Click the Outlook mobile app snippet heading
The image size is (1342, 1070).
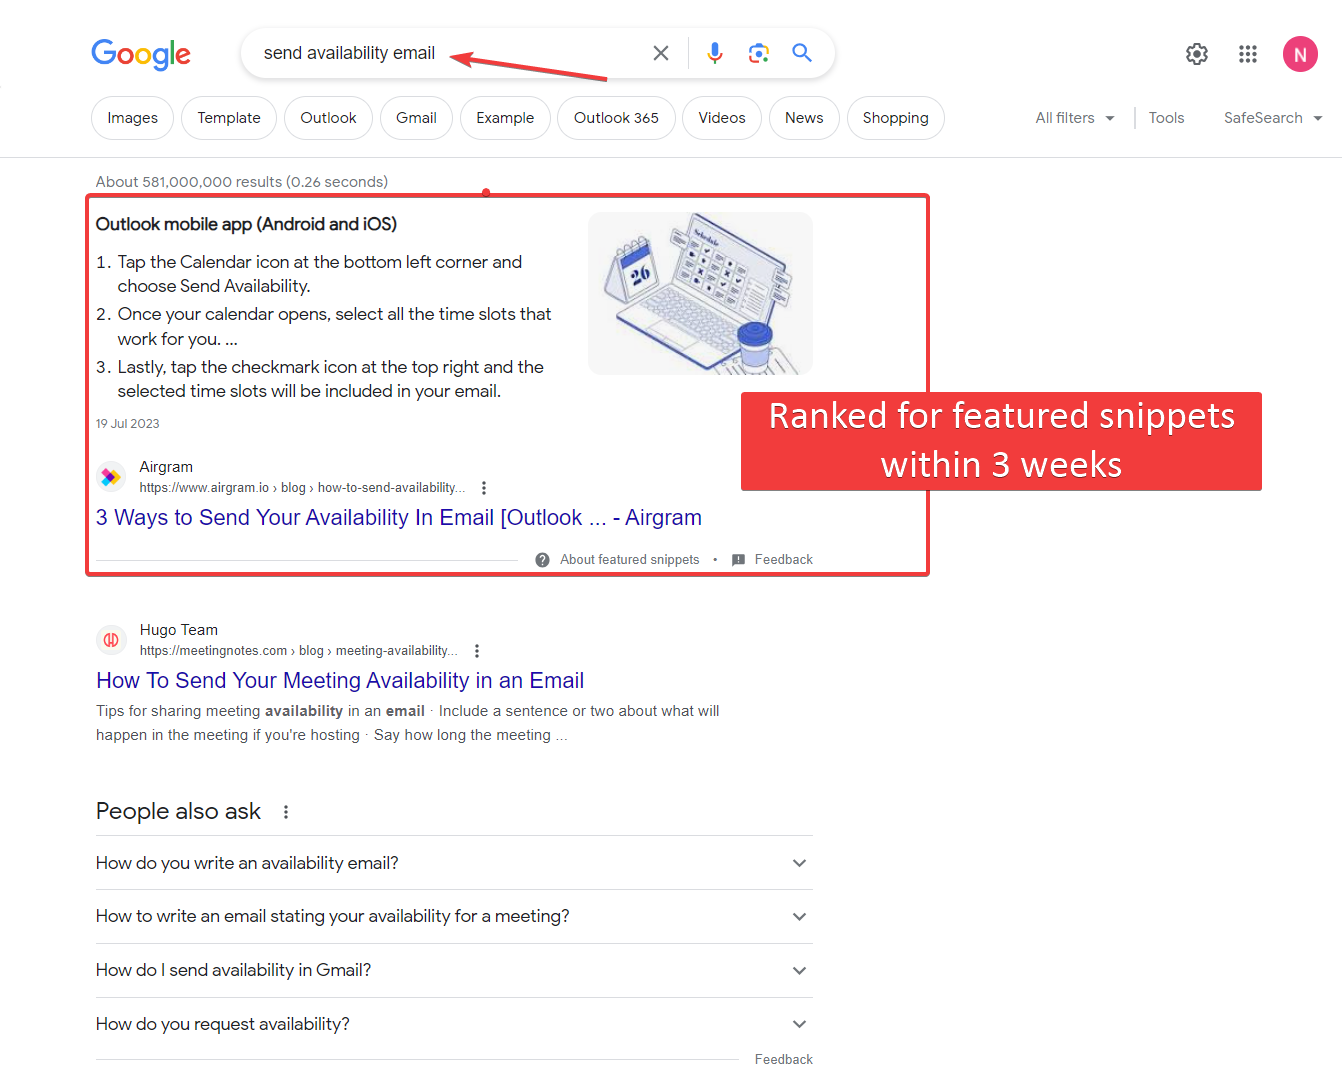pos(246,224)
